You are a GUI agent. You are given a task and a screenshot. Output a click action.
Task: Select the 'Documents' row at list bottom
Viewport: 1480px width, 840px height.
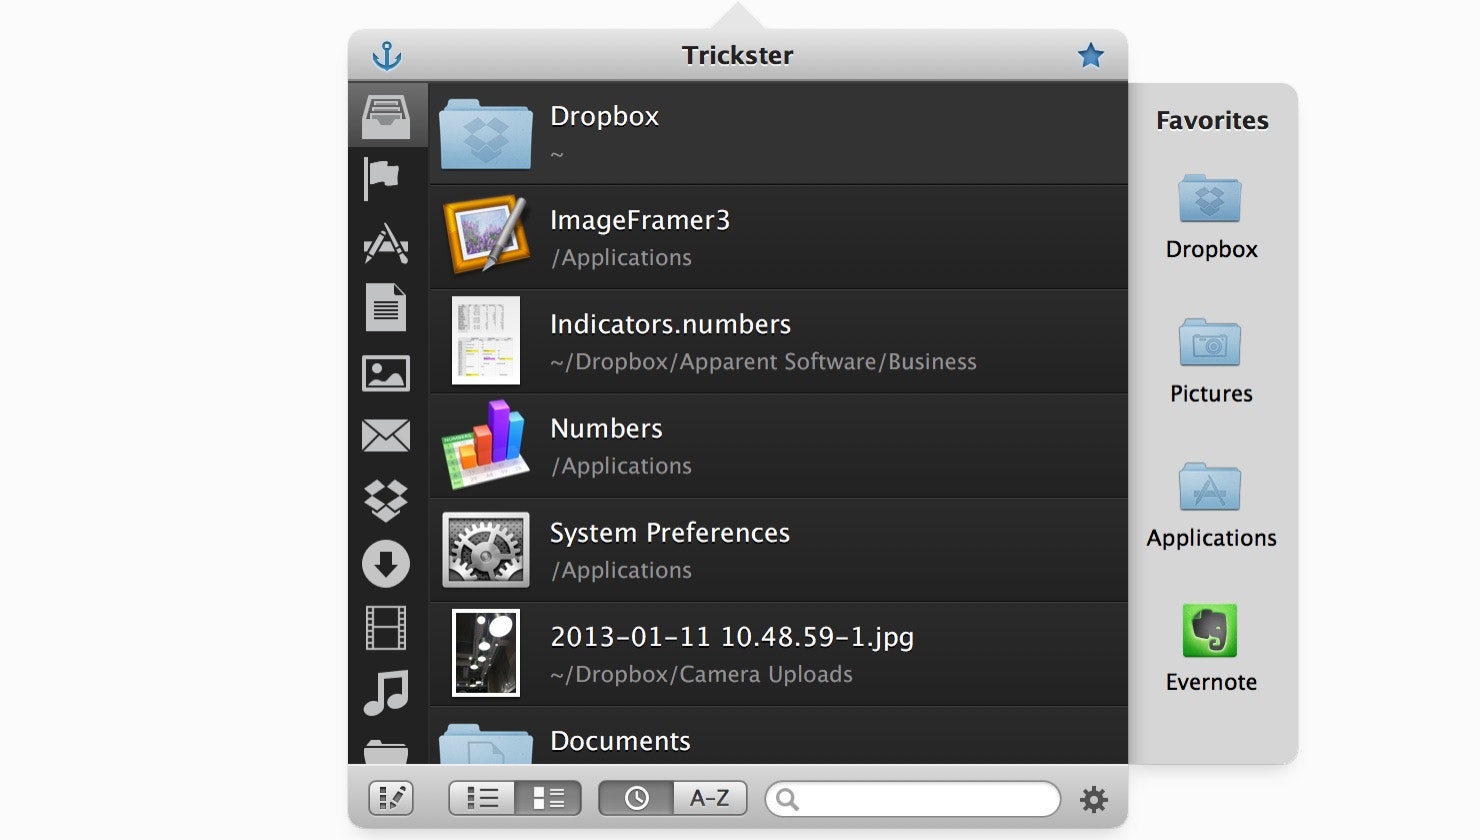coord(779,738)
